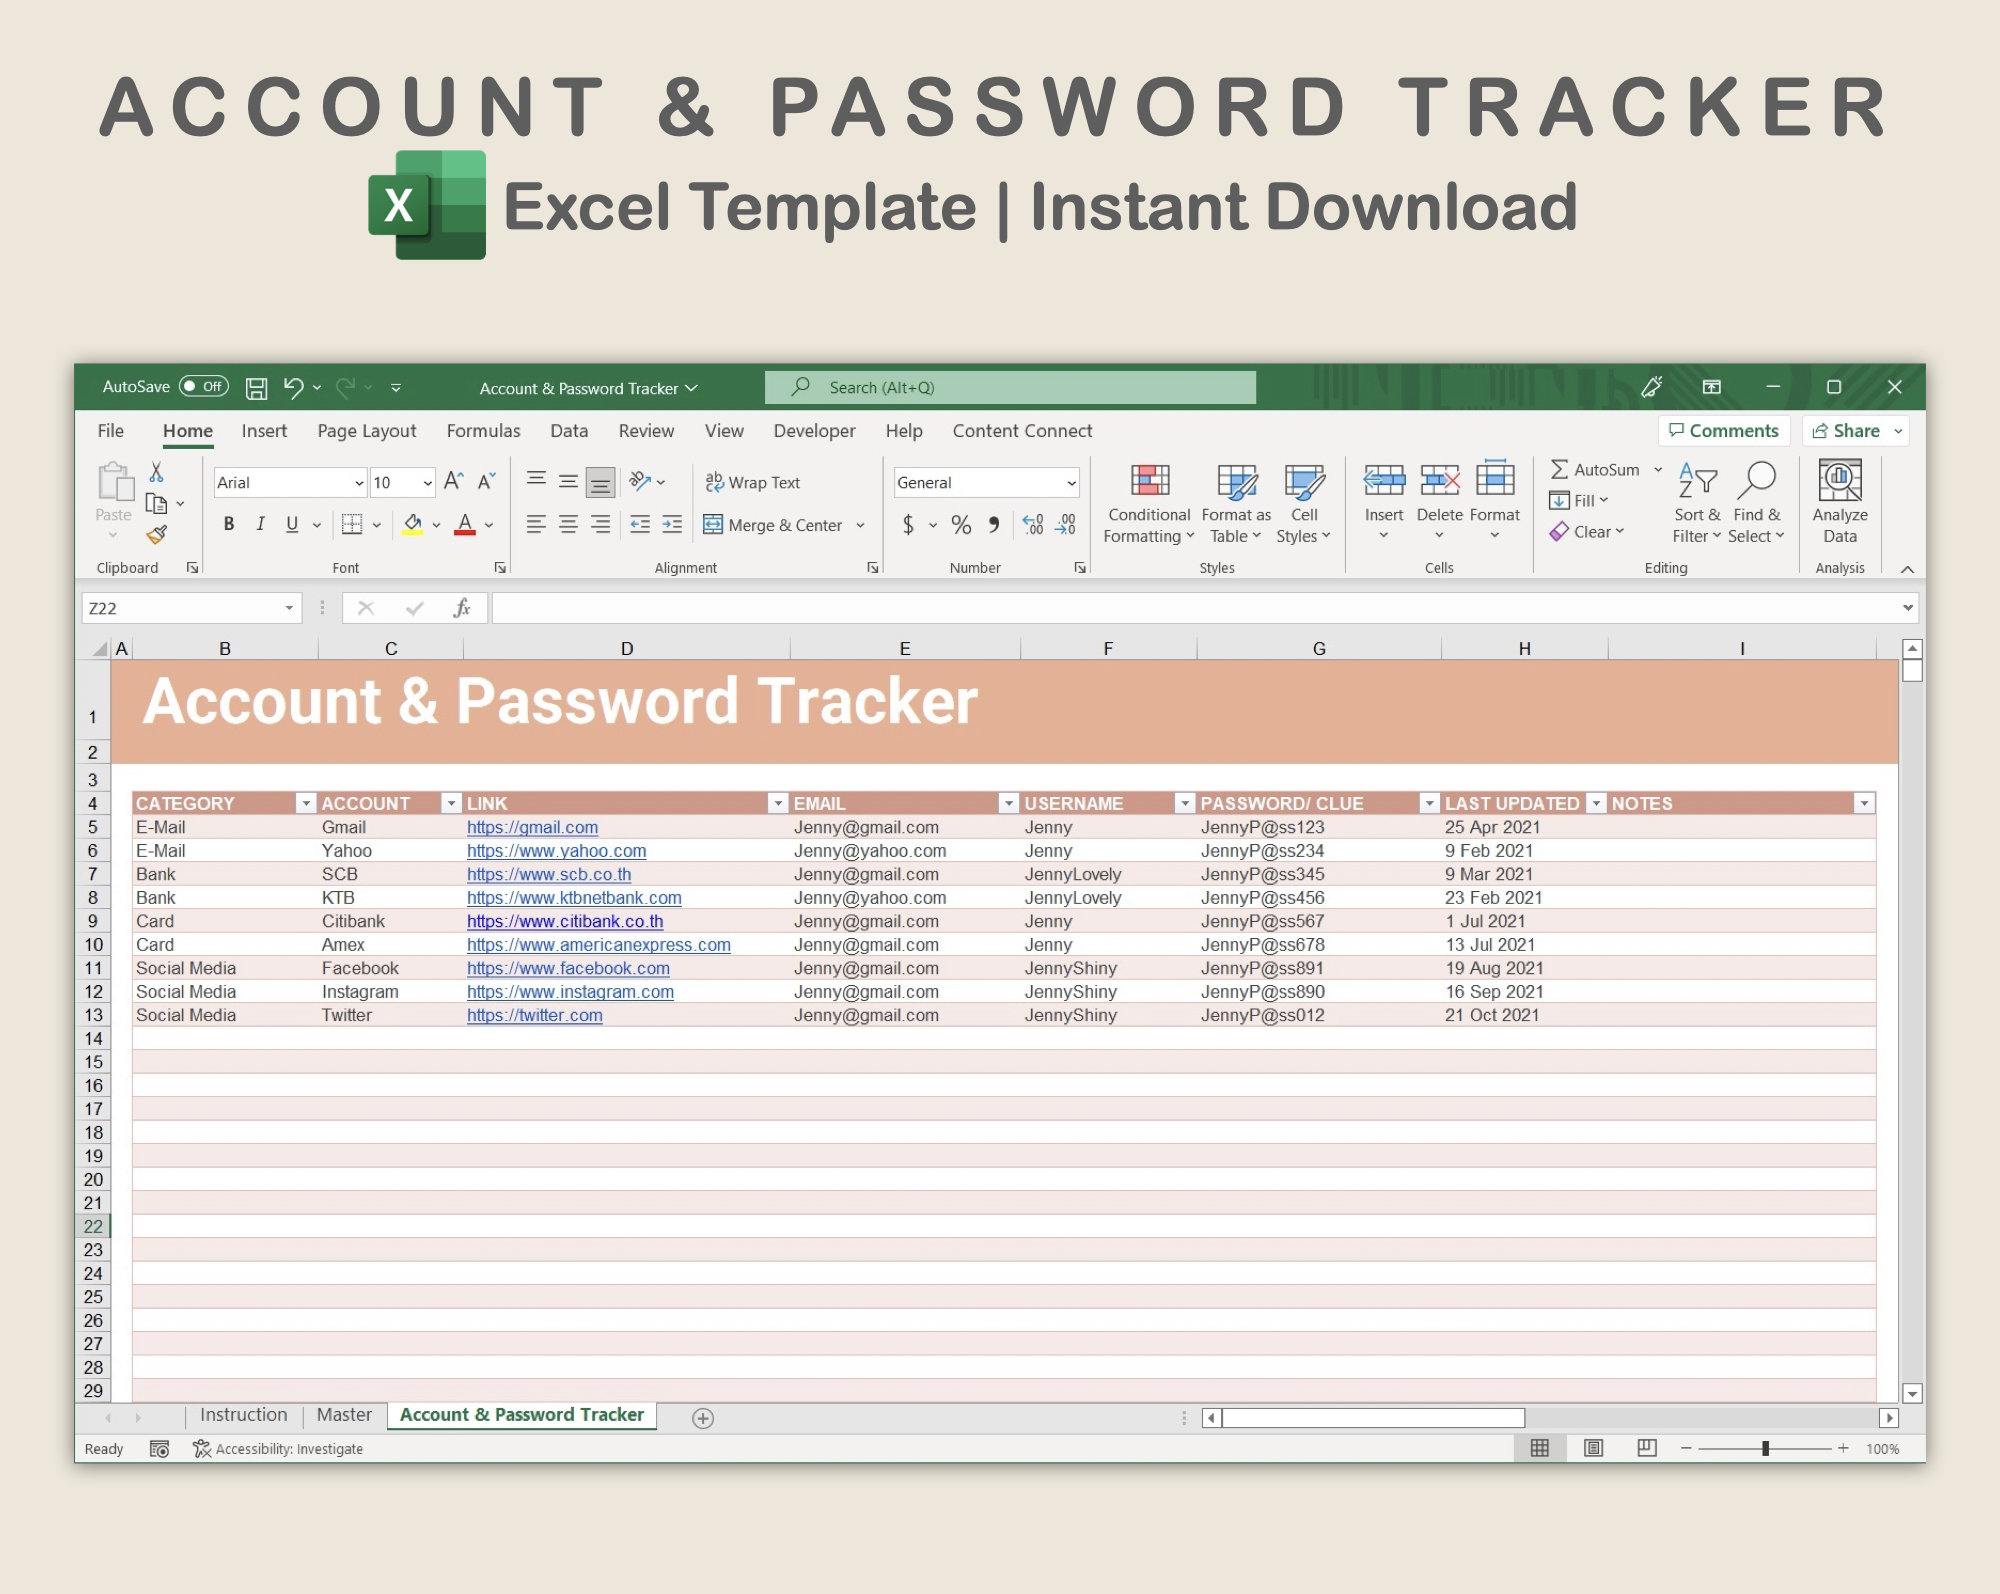Screen dimensions: 2000x1594
Task: Open the File menu
Action: coord(110,431)
